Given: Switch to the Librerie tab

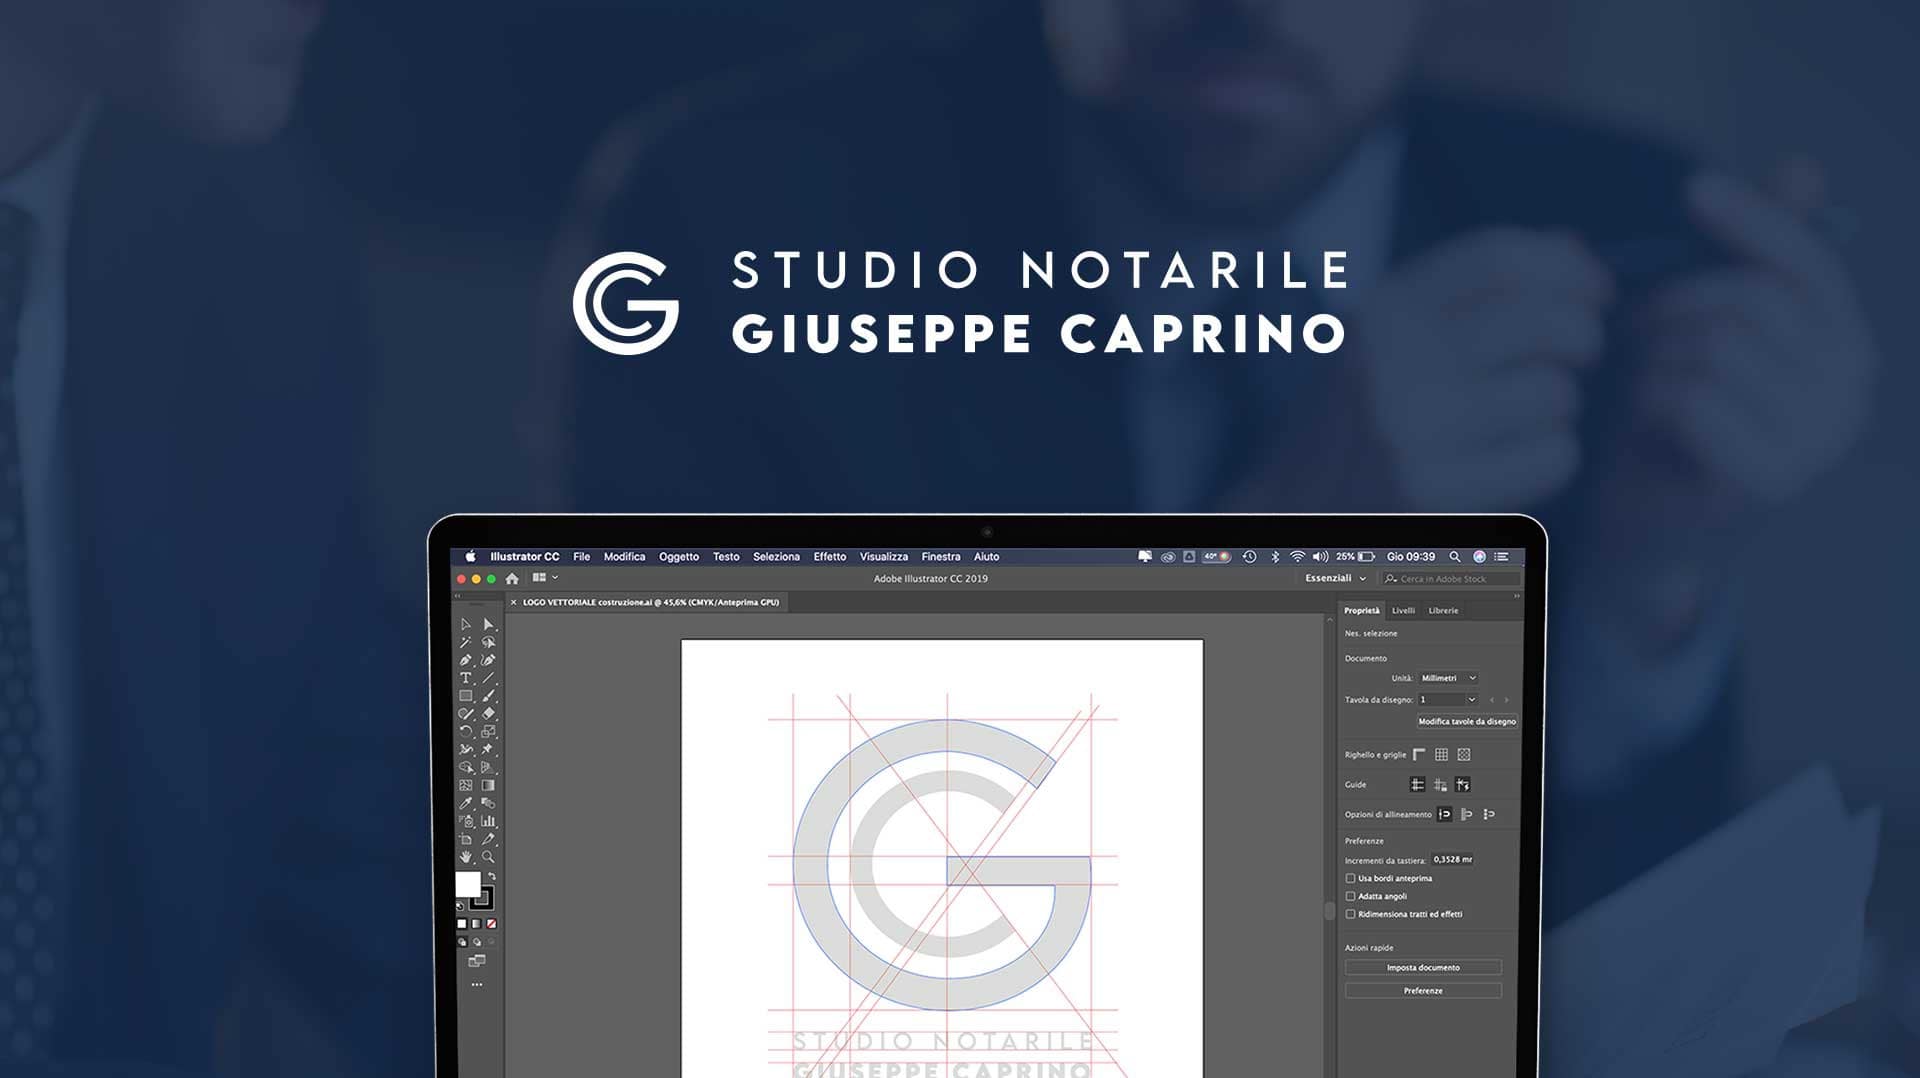Looking at the screenshot, I should click(1443, 610).
